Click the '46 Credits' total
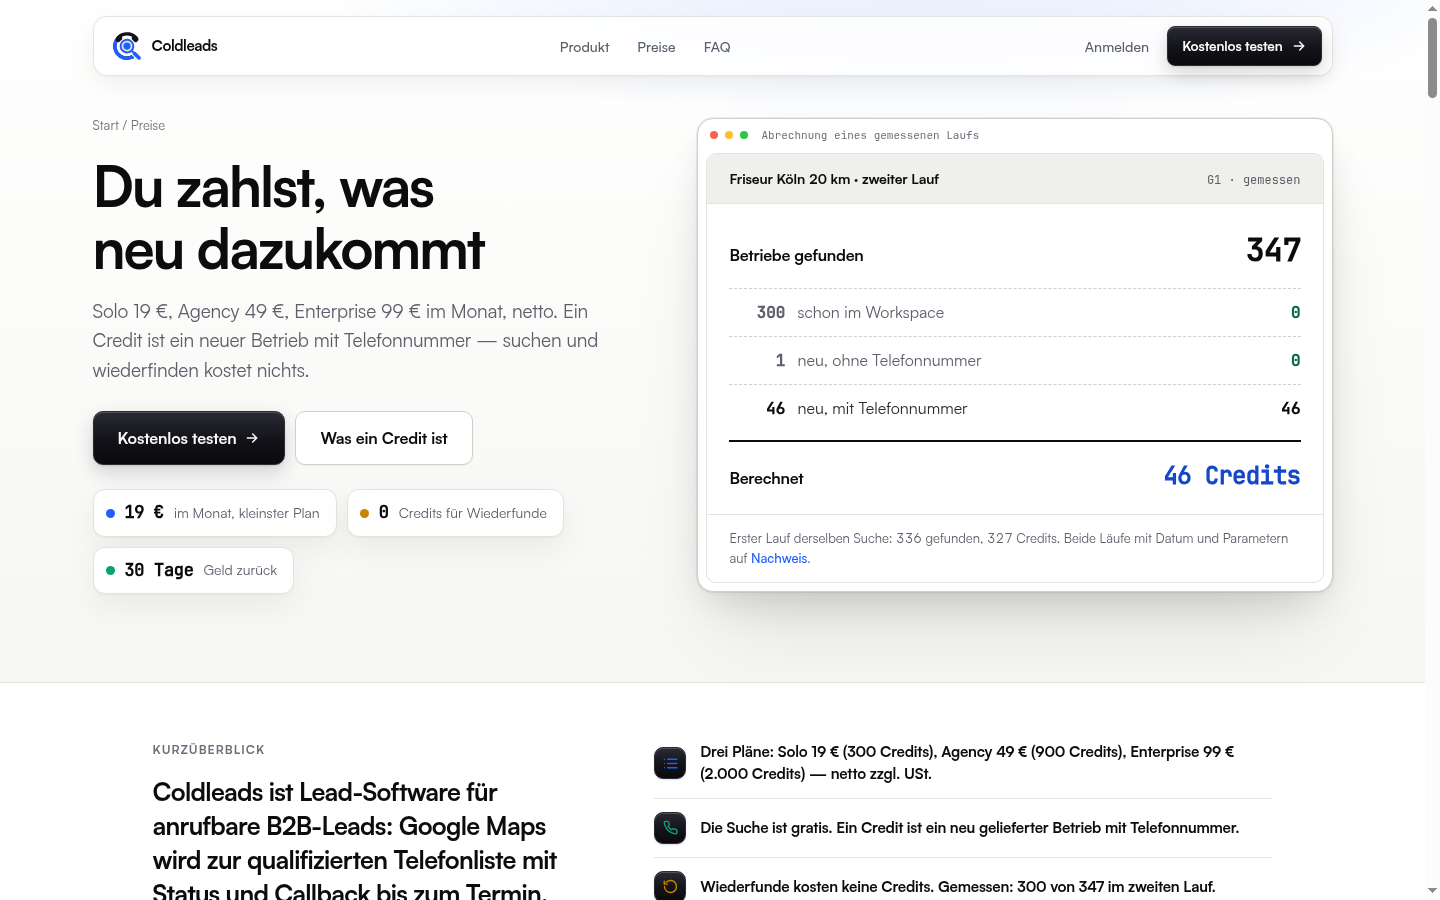 click(x=1232, y=476)
